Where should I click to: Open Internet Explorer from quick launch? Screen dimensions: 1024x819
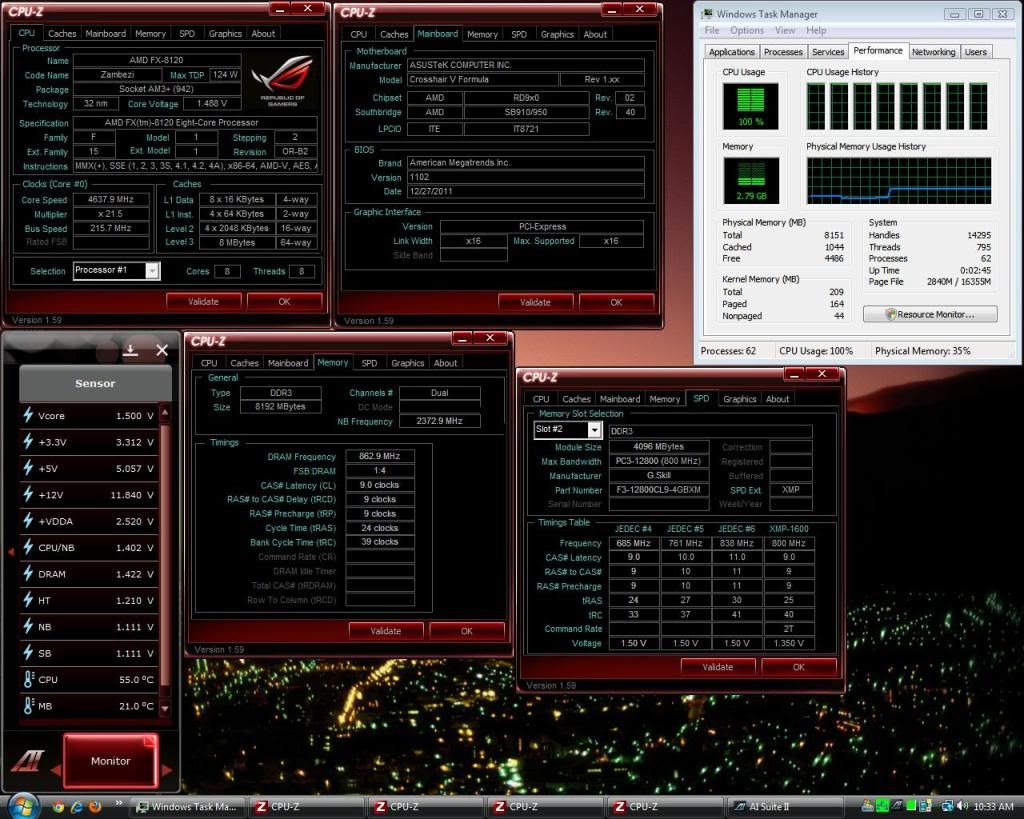pyautogui.click(x=76, y=806)
